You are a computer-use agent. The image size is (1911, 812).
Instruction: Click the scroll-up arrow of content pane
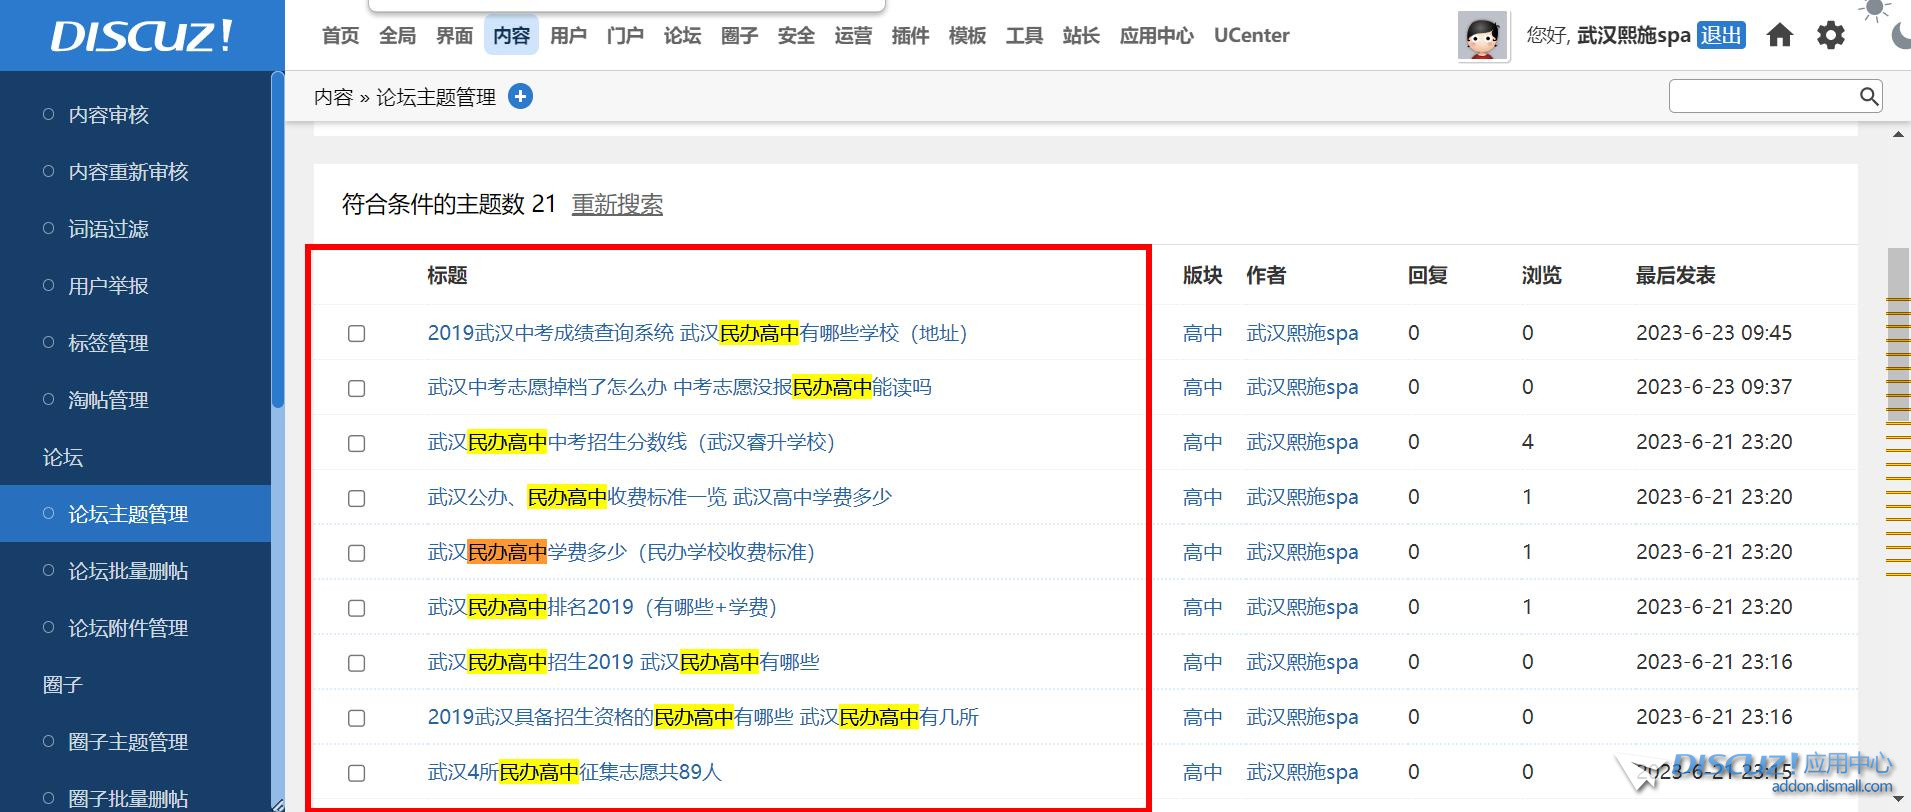(x=1898, y=135)
